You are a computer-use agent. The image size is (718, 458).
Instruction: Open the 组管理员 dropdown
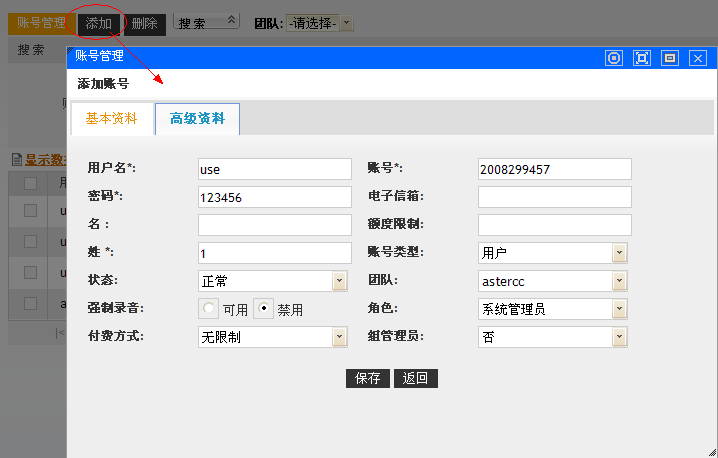coord(620,337)
